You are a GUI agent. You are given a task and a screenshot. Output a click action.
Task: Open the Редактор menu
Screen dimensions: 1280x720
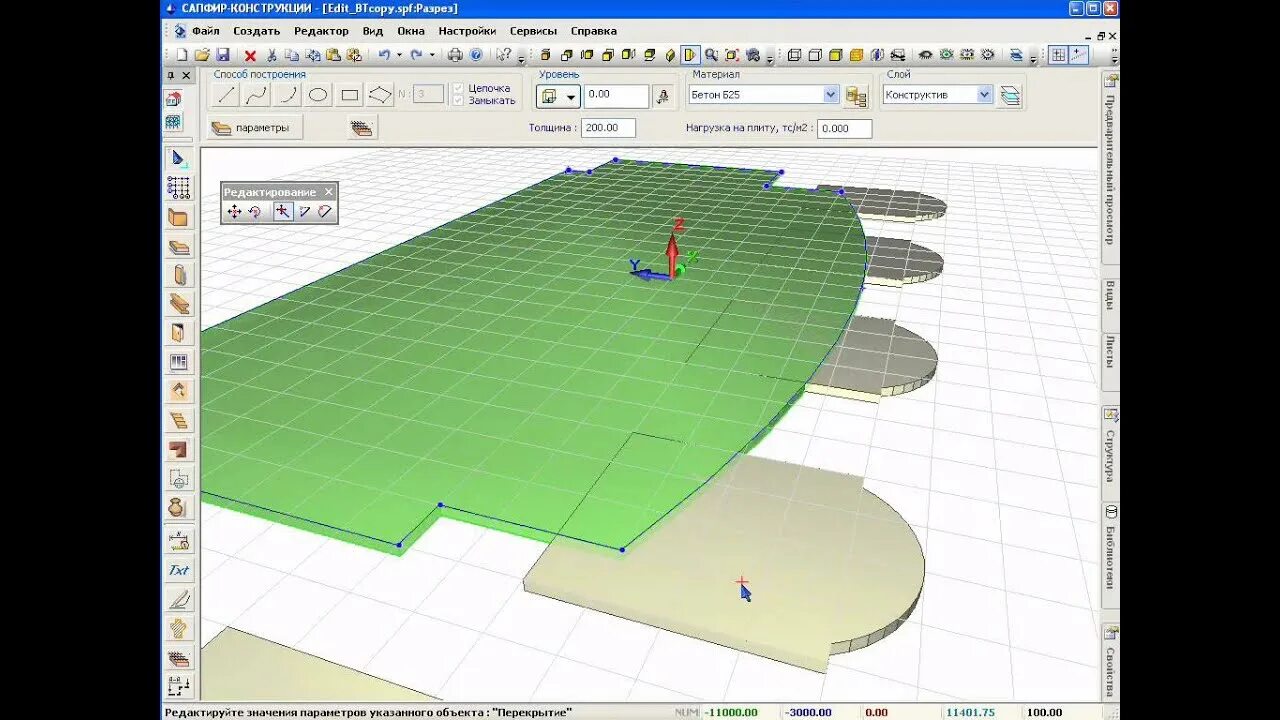click(321, 31)
